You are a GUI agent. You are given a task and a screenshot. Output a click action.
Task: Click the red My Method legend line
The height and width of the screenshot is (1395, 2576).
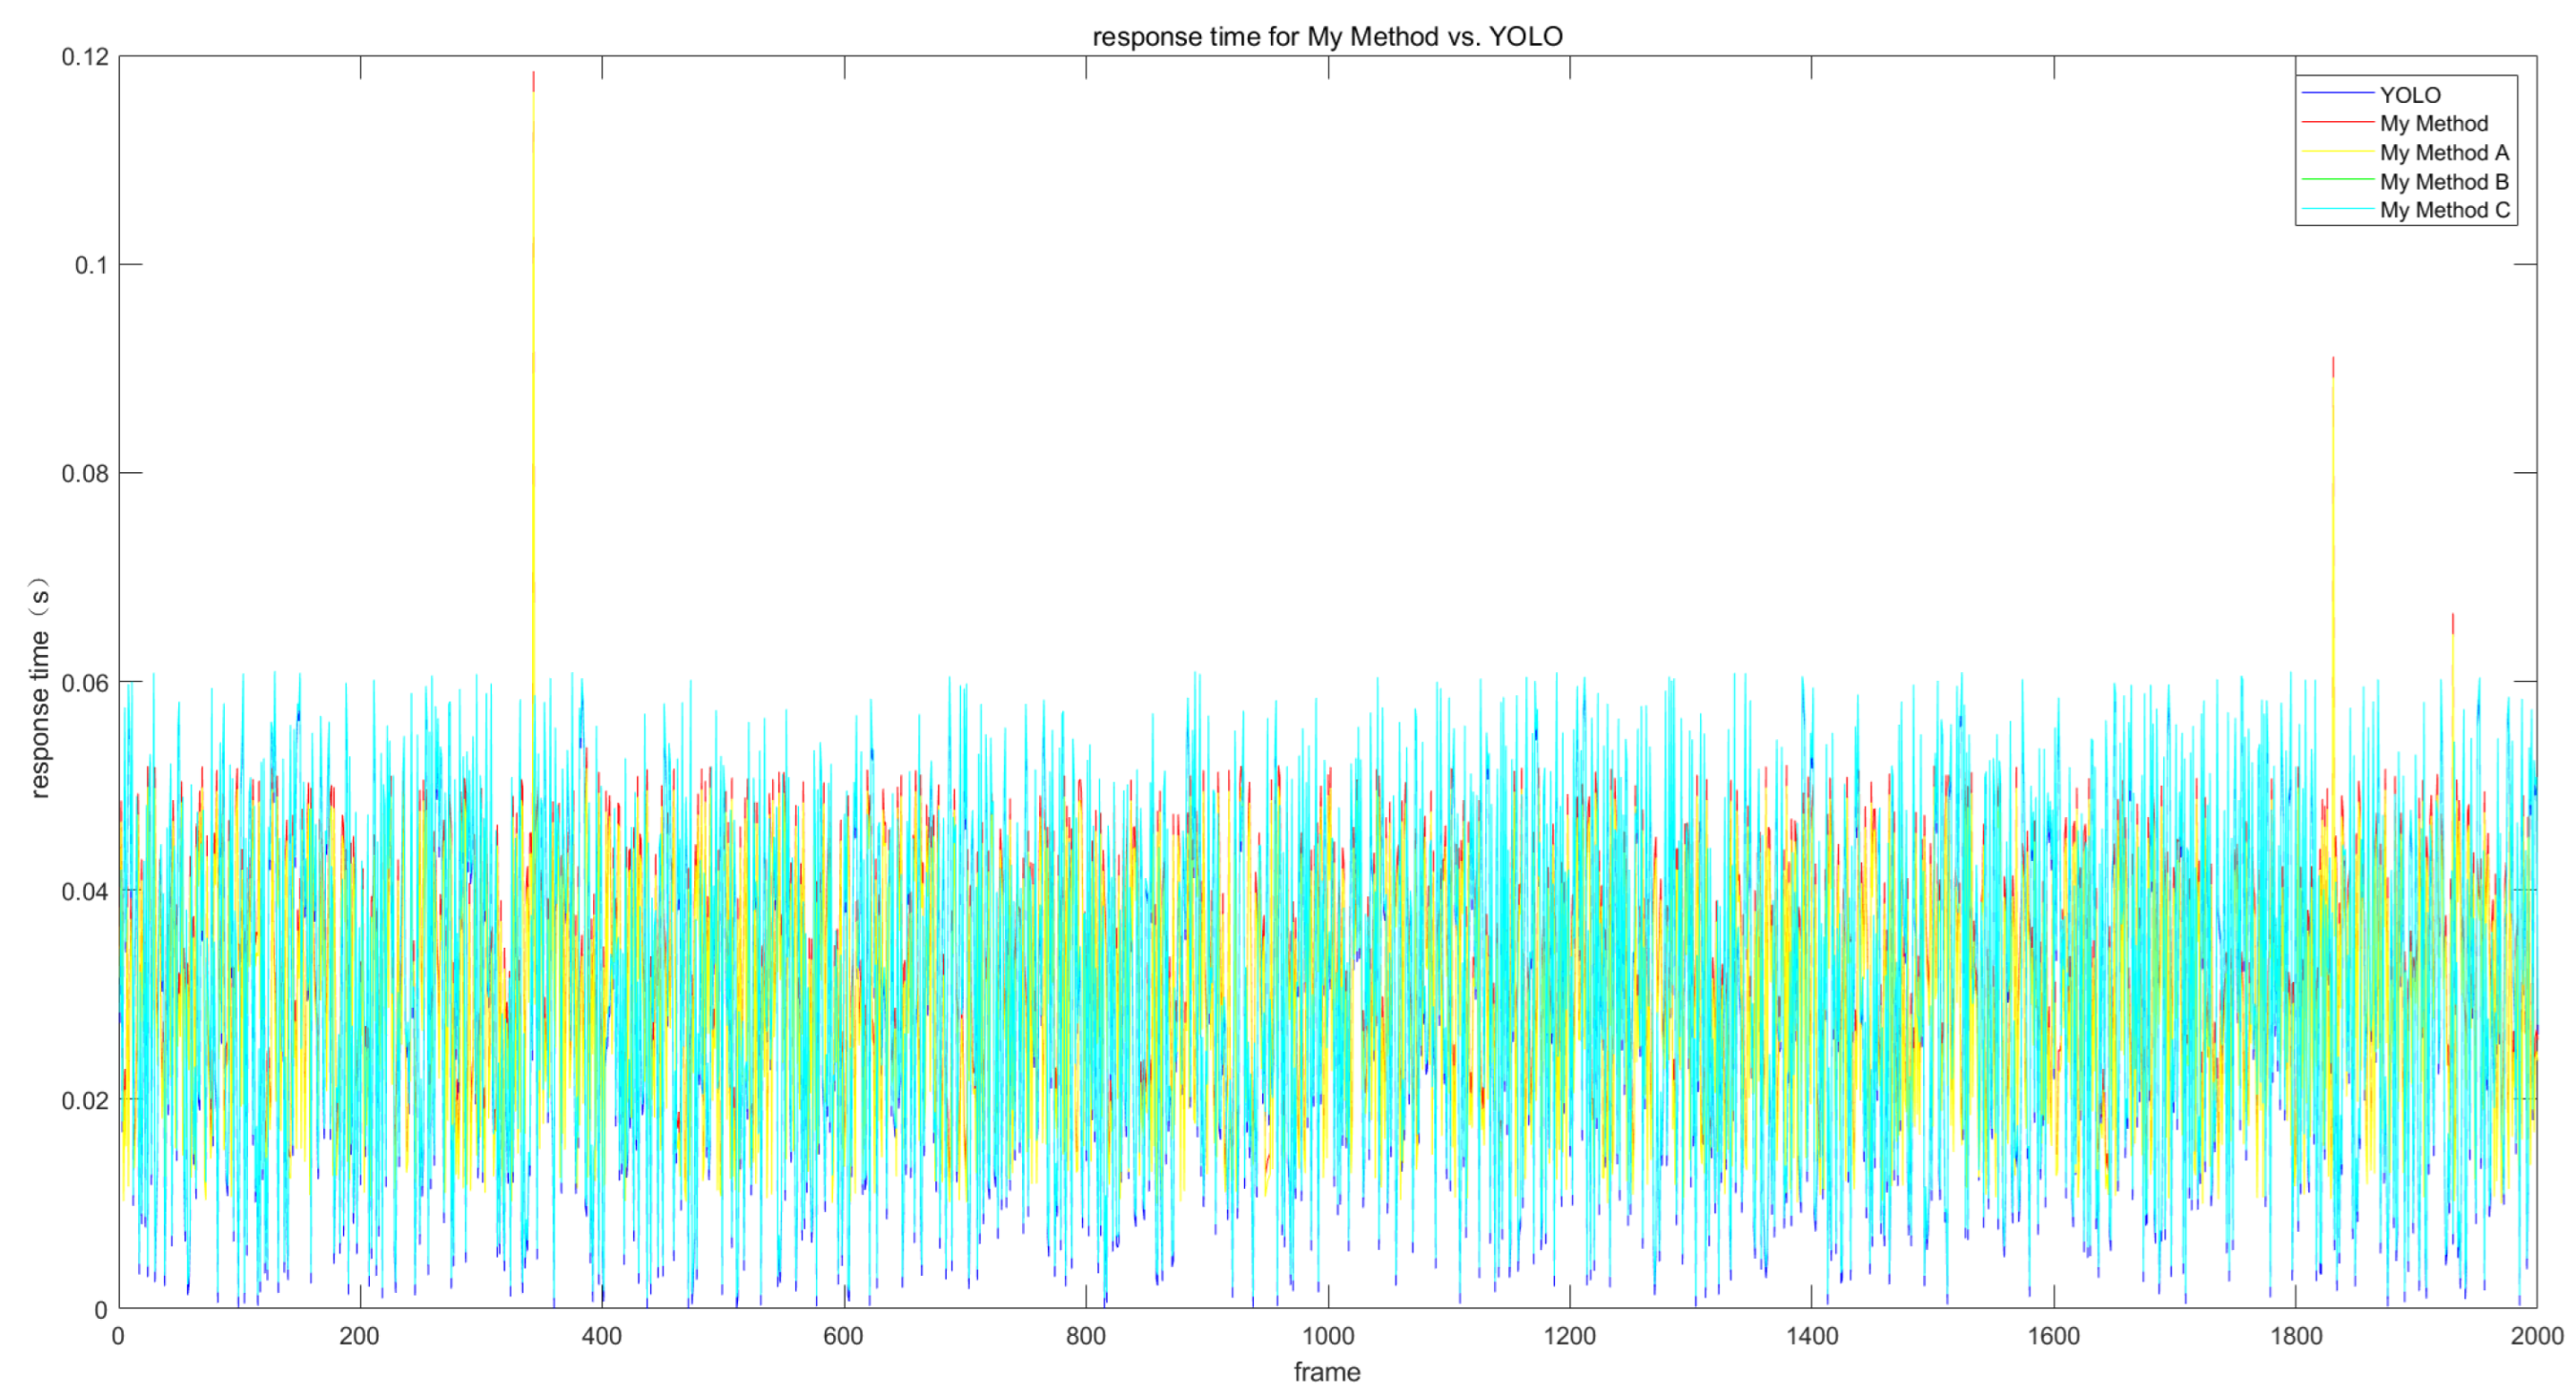click(x=2337, y=123)
